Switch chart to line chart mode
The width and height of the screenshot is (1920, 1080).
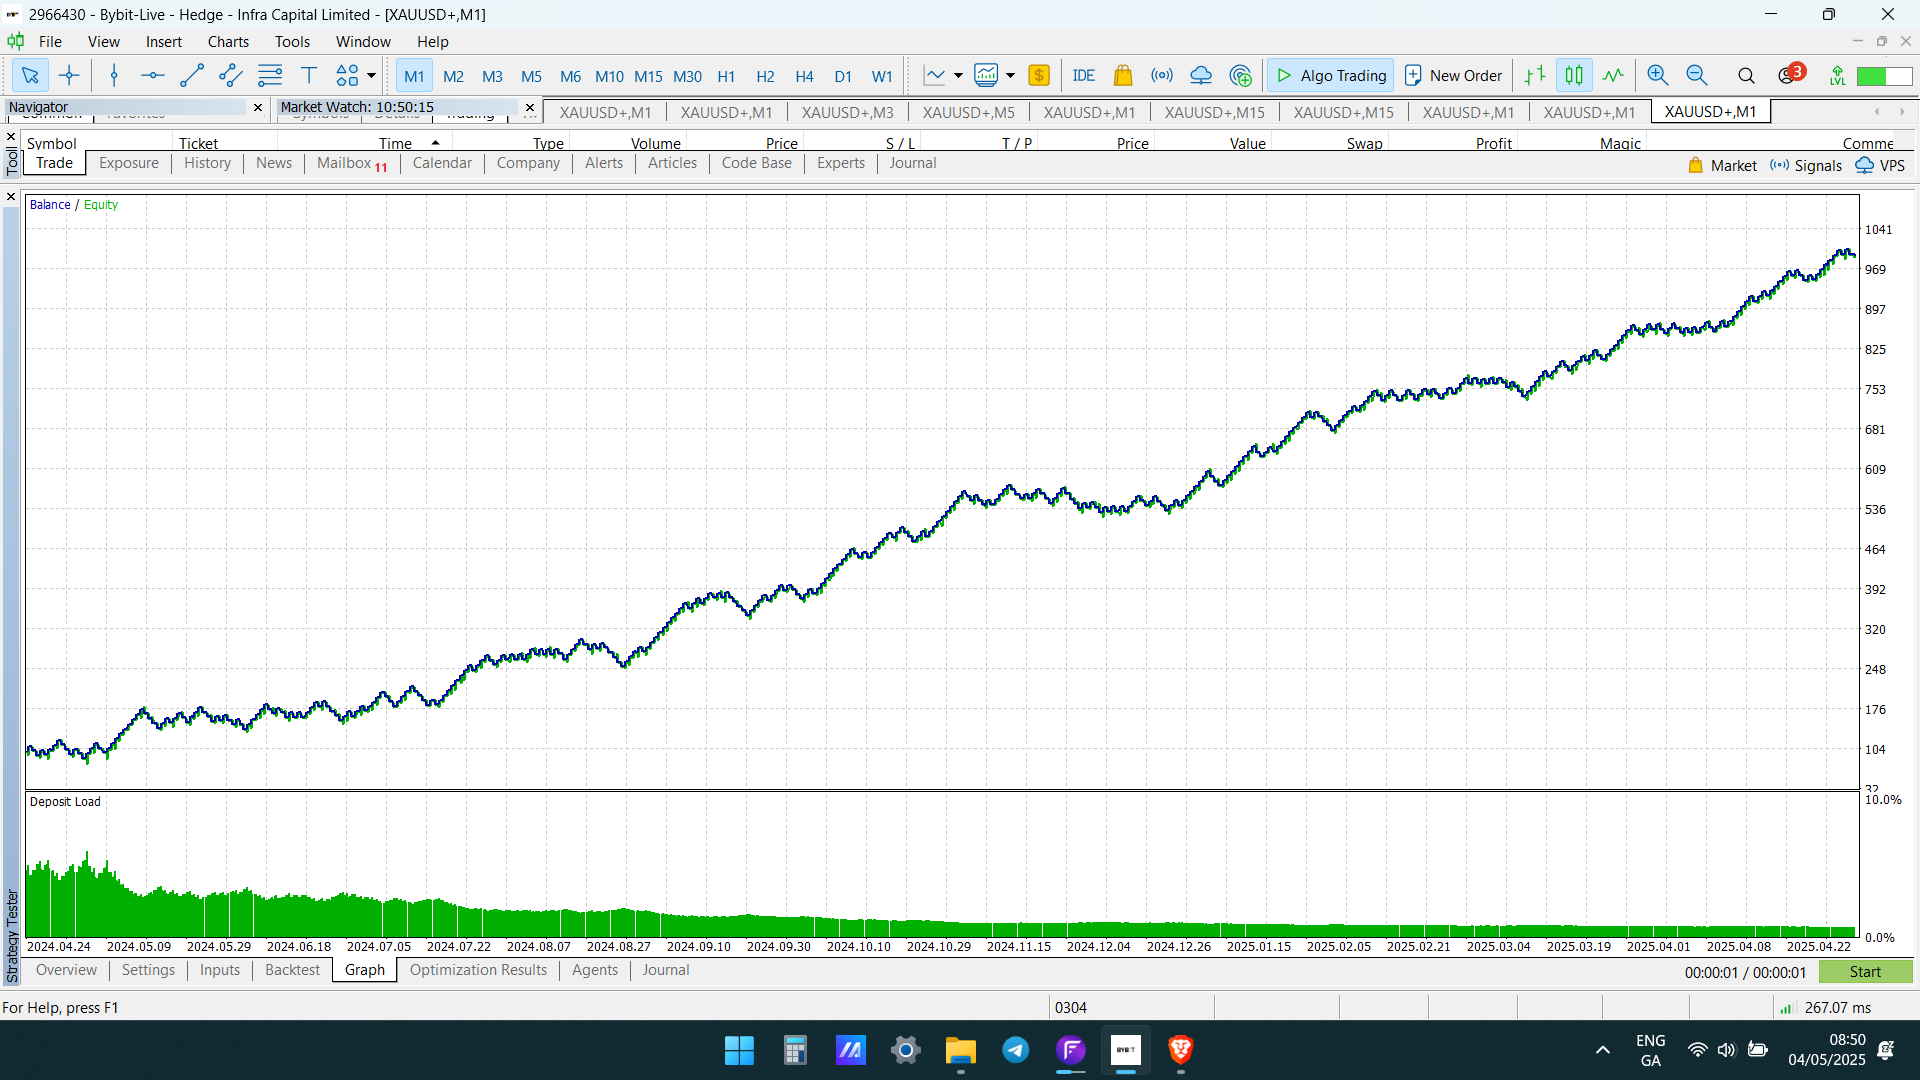point(1613,75)
